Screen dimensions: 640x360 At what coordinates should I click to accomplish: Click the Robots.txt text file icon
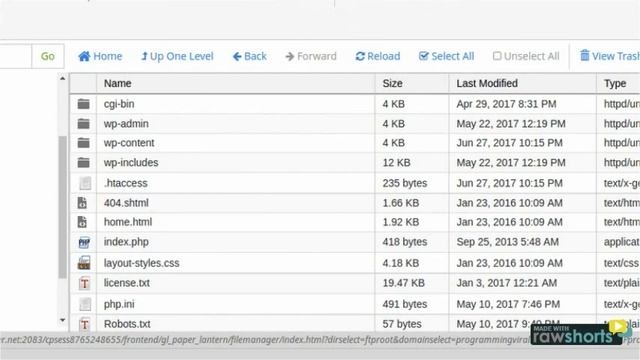84,324
